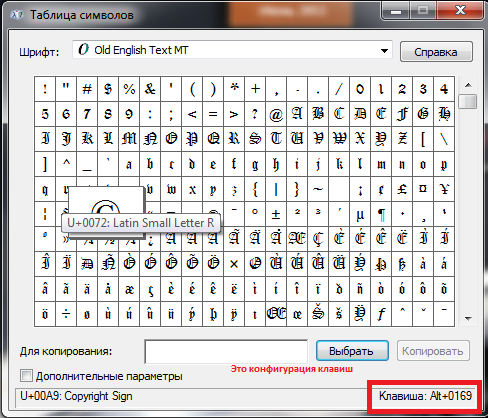Select the question mark ? character cell
Viewport: 488px width, 418px height.
pos(255,114)
